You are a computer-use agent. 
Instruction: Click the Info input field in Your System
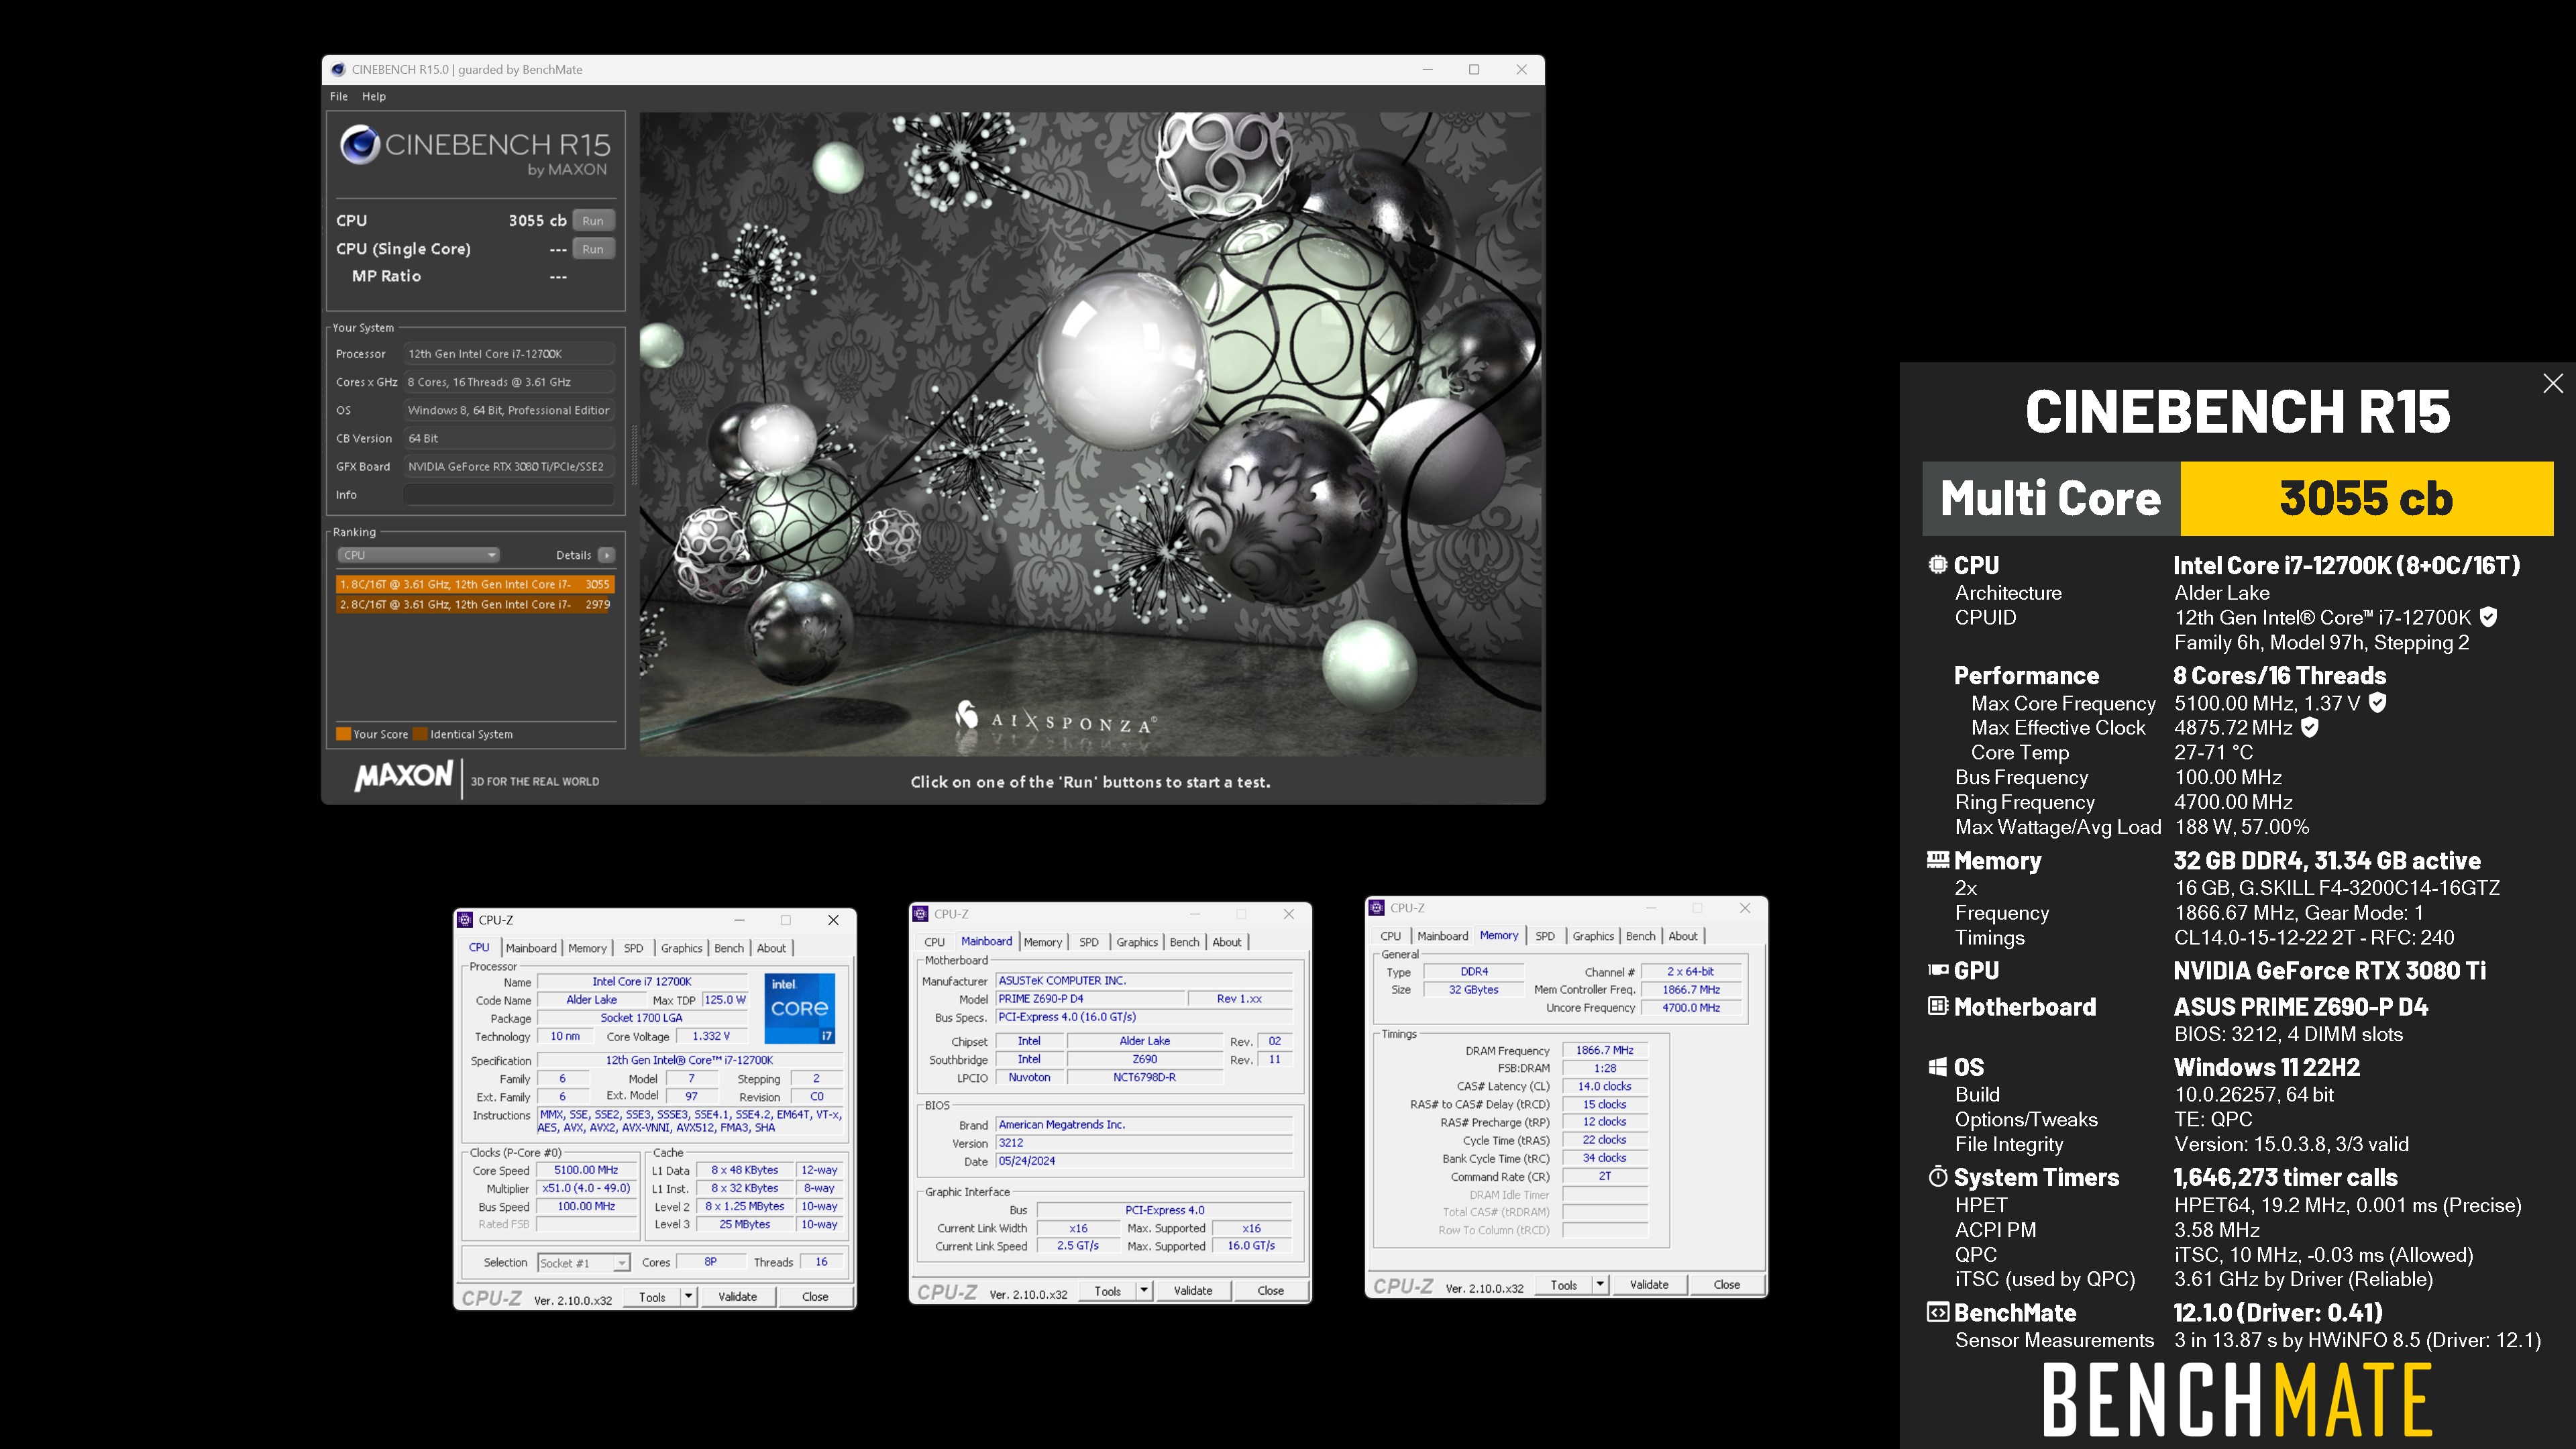click(x=509, y=495)
